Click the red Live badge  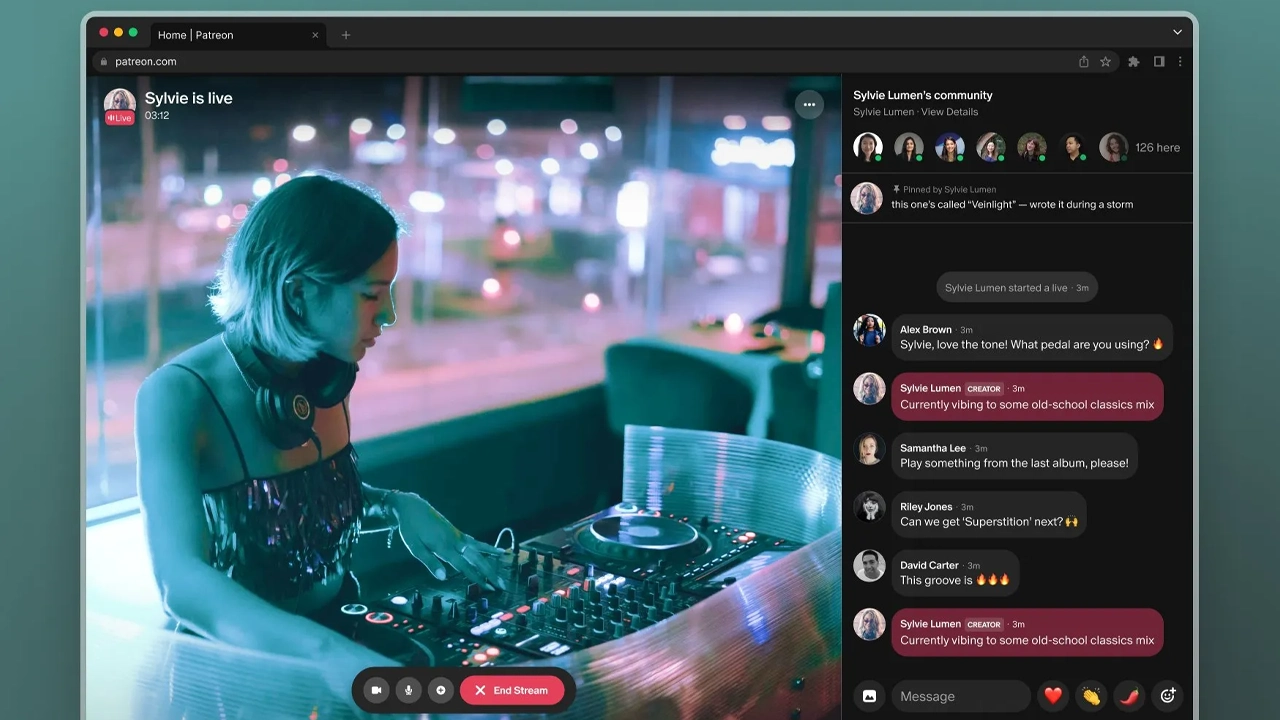tap(120, 118)
